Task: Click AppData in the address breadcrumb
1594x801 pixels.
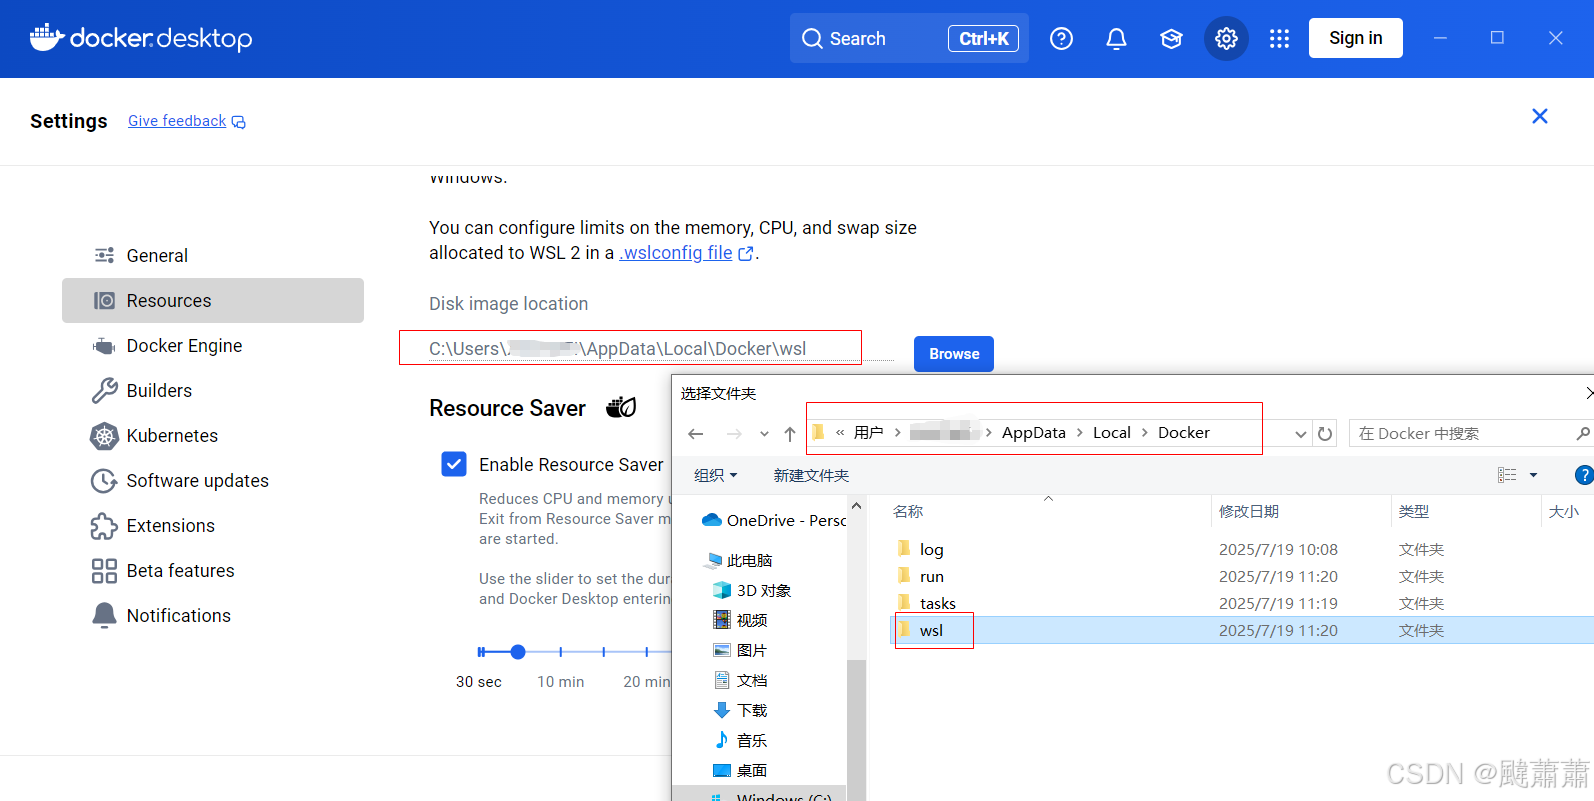Action: 1034,433
